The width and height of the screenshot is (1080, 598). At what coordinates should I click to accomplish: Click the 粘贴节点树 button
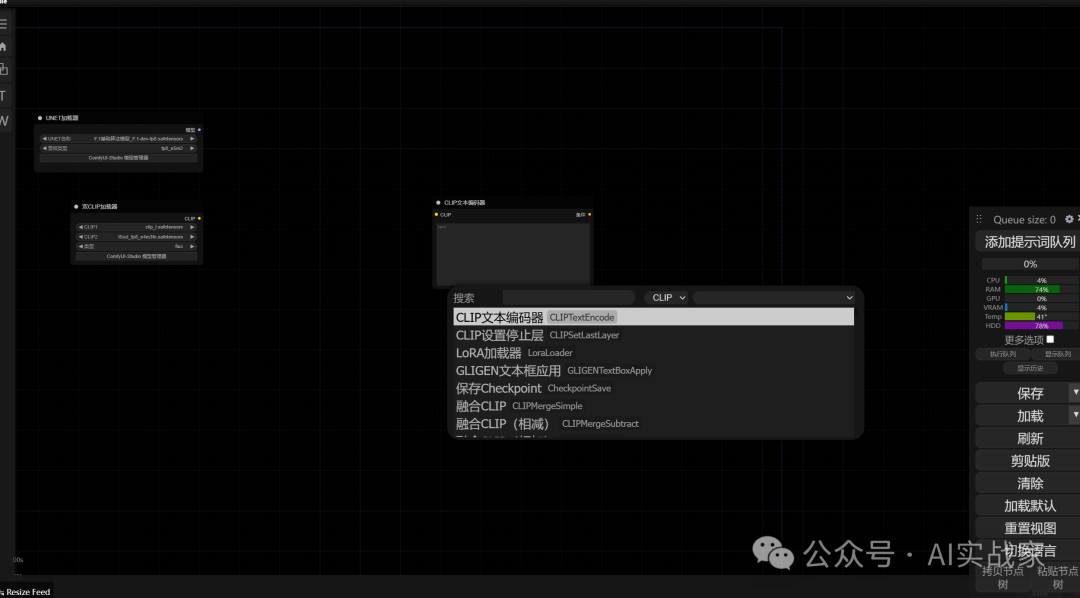(1057, 577)
